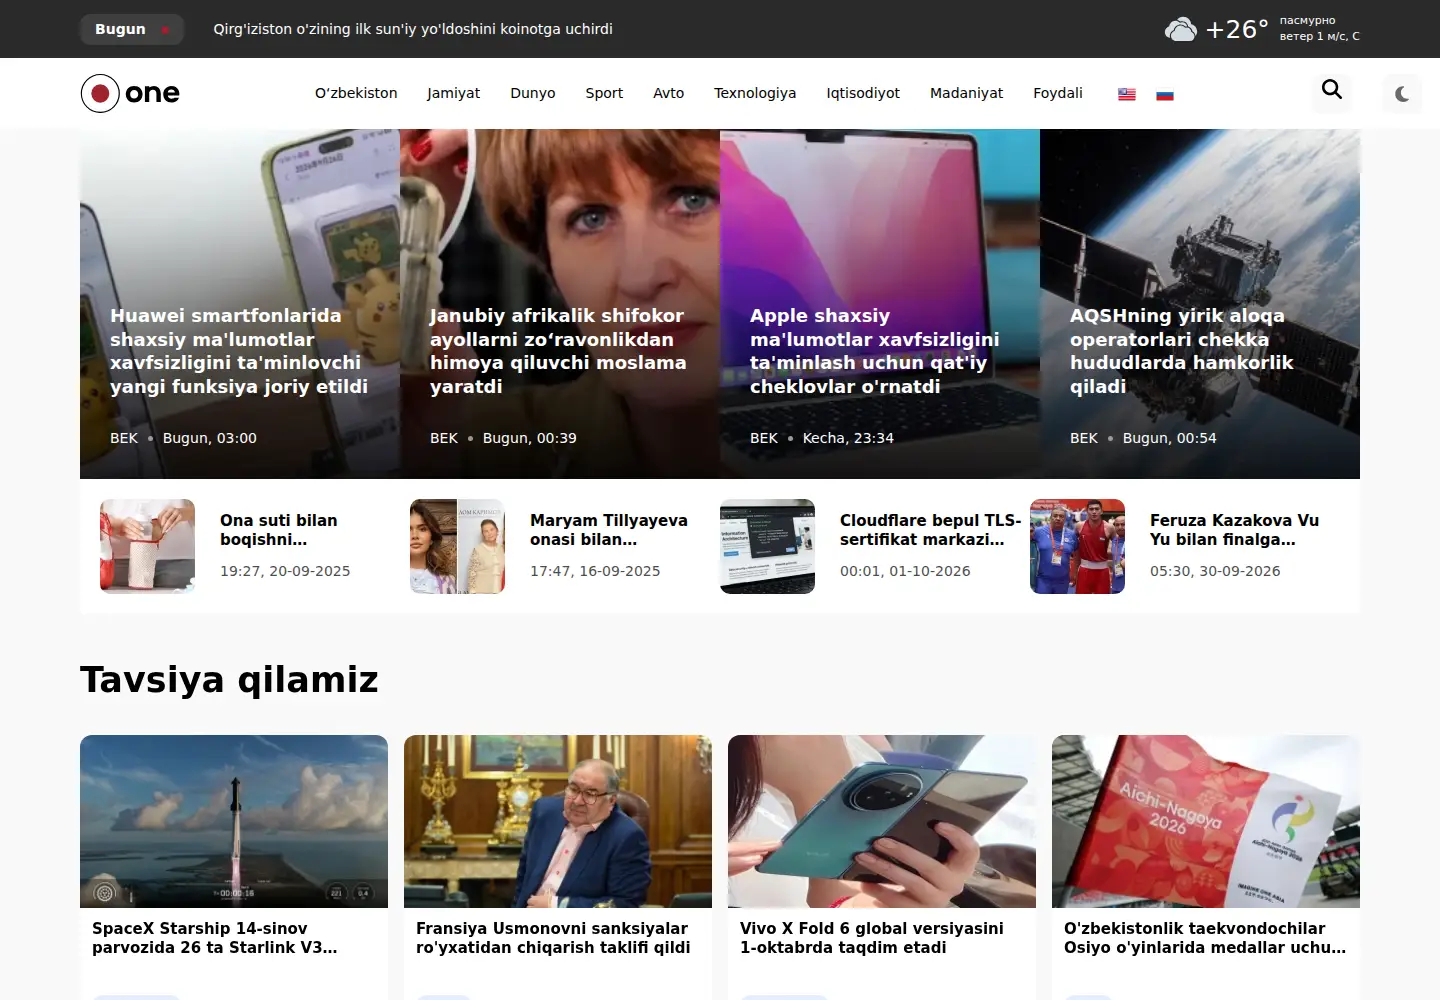This screenshot has height=1000, width=1440.
Task: Click the Maryam Tillyayeva article thumbnail
Action: coord(457,546)
